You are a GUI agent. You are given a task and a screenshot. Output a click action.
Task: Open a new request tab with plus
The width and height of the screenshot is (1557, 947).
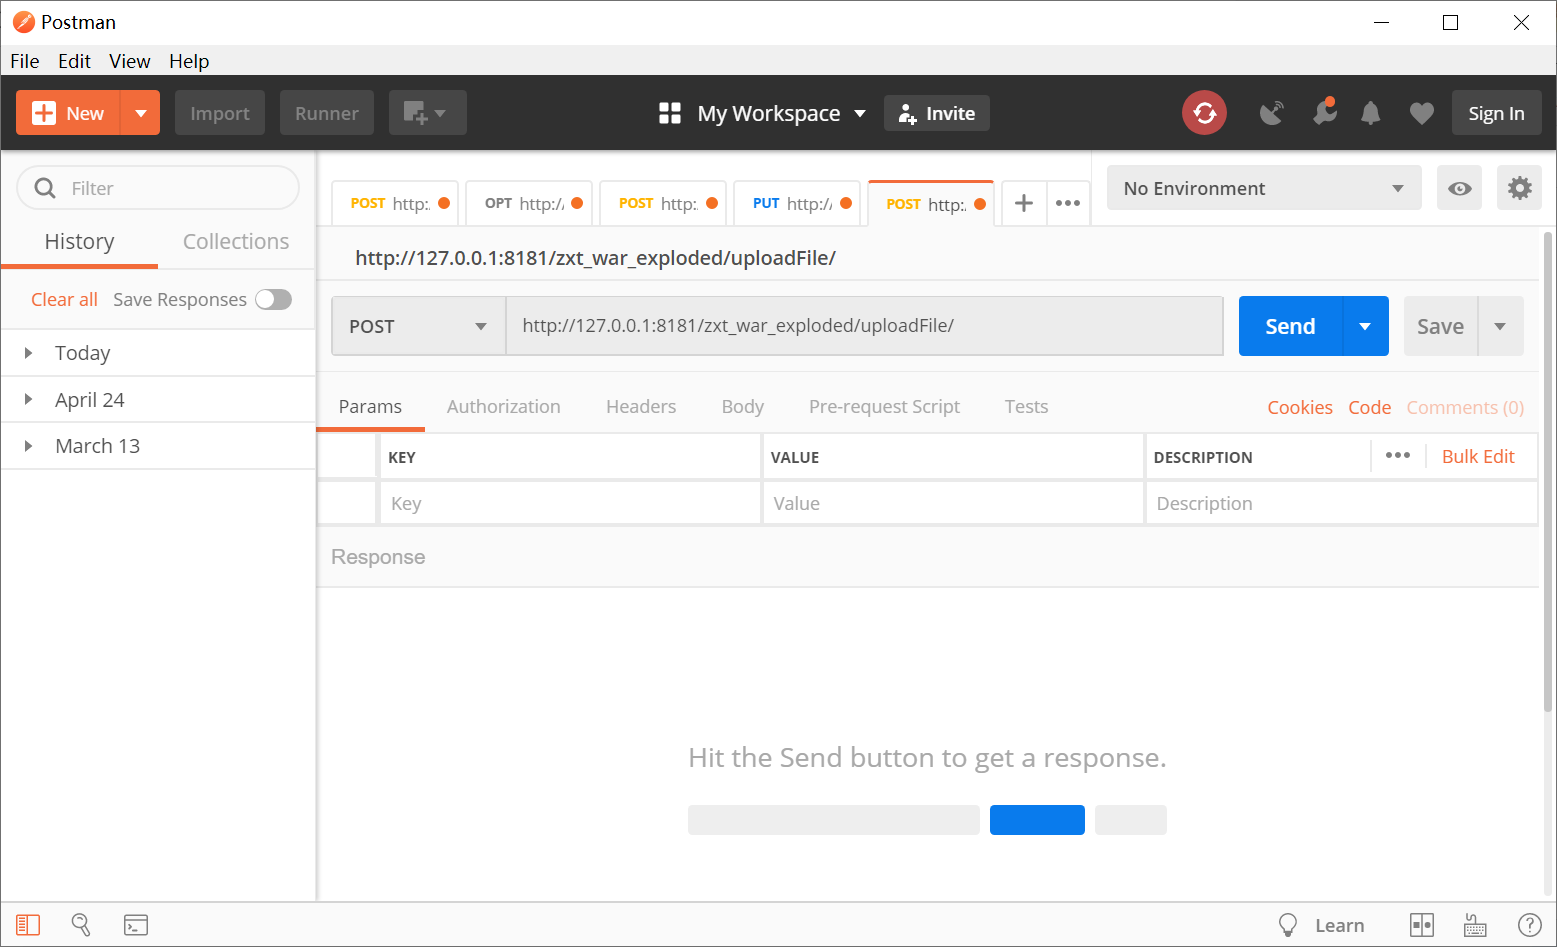click(x=1024, y=203)
